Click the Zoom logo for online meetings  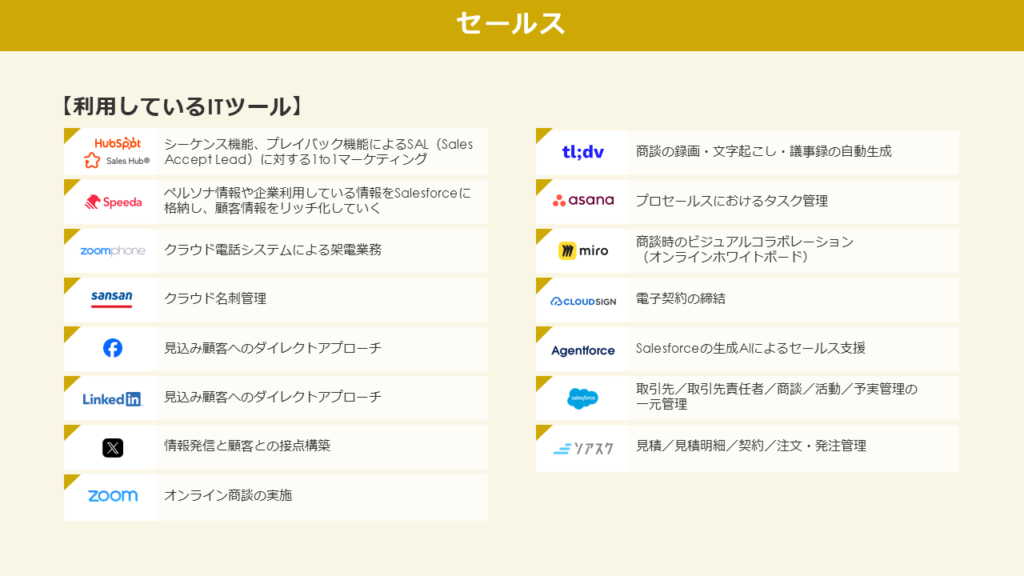112,496
